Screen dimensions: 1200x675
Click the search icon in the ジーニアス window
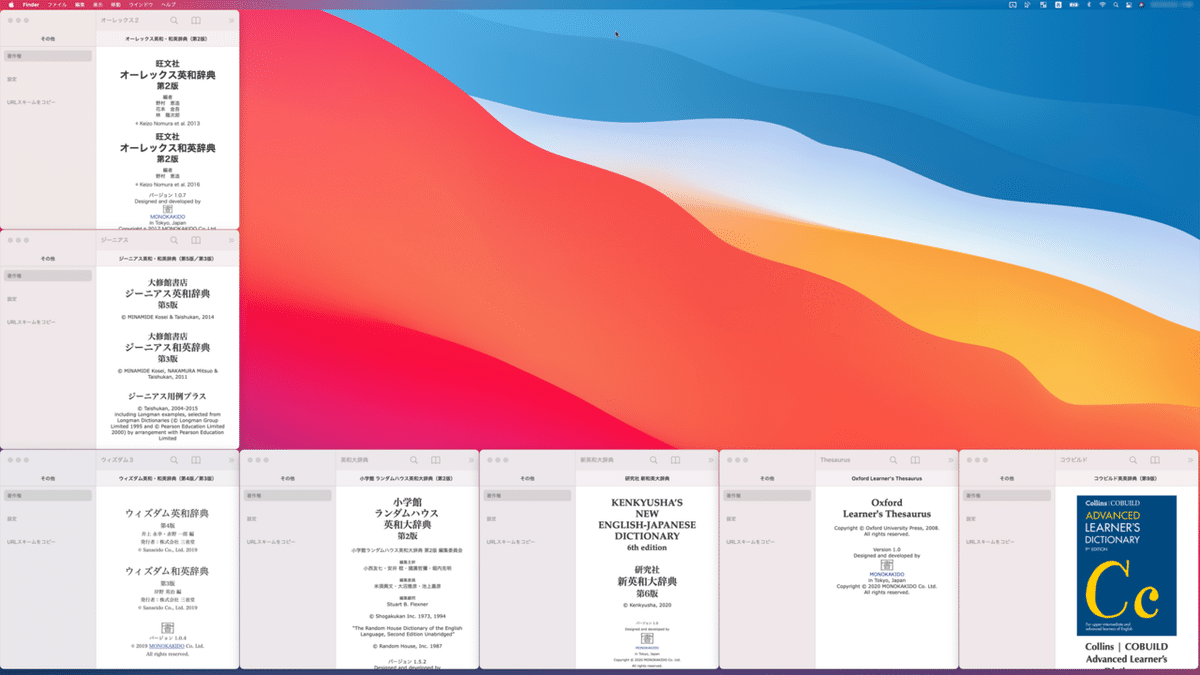coord(174,240)
